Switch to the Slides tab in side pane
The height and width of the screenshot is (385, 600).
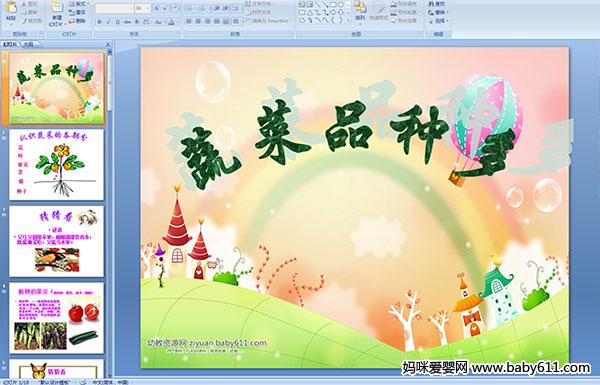coord(10,44)
